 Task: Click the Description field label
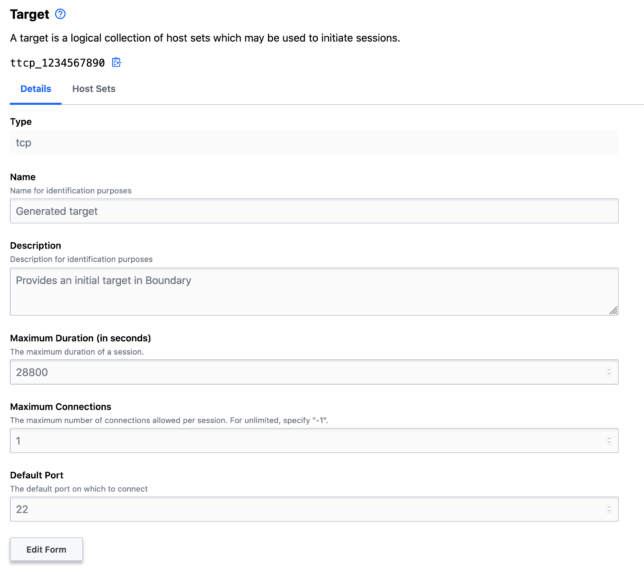pyautogui.click(x=35, y=246)
